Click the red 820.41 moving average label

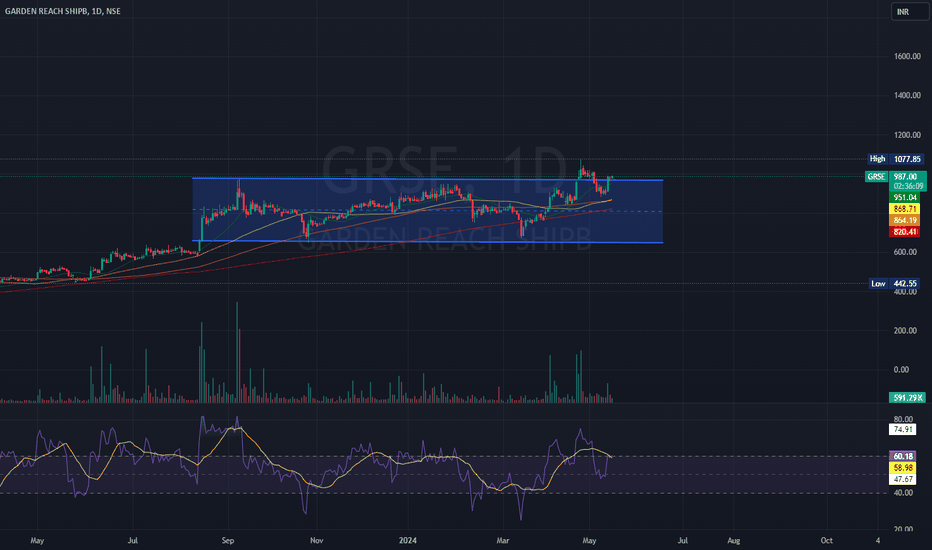pyautogui.click(x=905, y=232)
